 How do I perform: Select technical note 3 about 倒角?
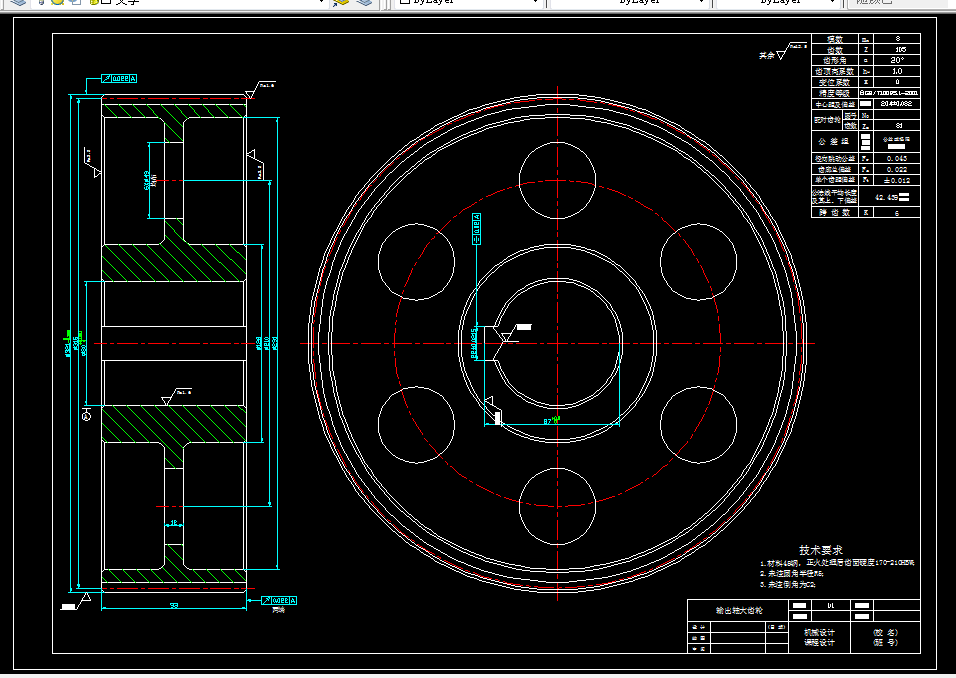(x=787, y=584)
